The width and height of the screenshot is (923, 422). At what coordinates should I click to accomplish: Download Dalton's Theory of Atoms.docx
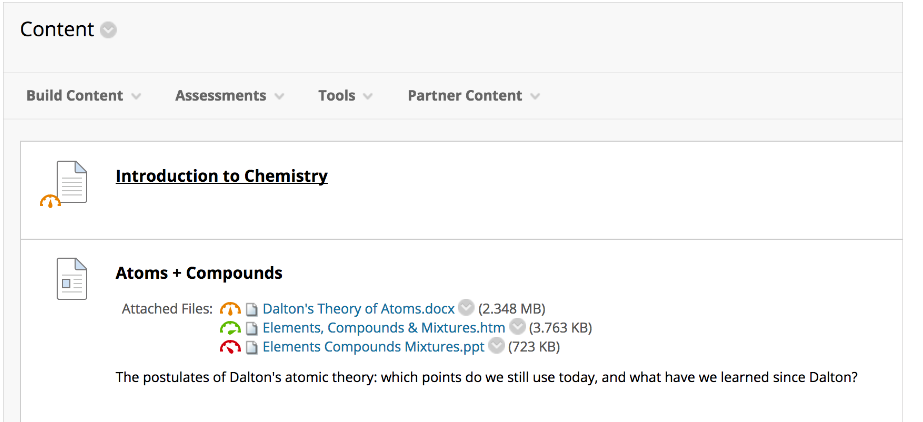[x=358, y=308]
